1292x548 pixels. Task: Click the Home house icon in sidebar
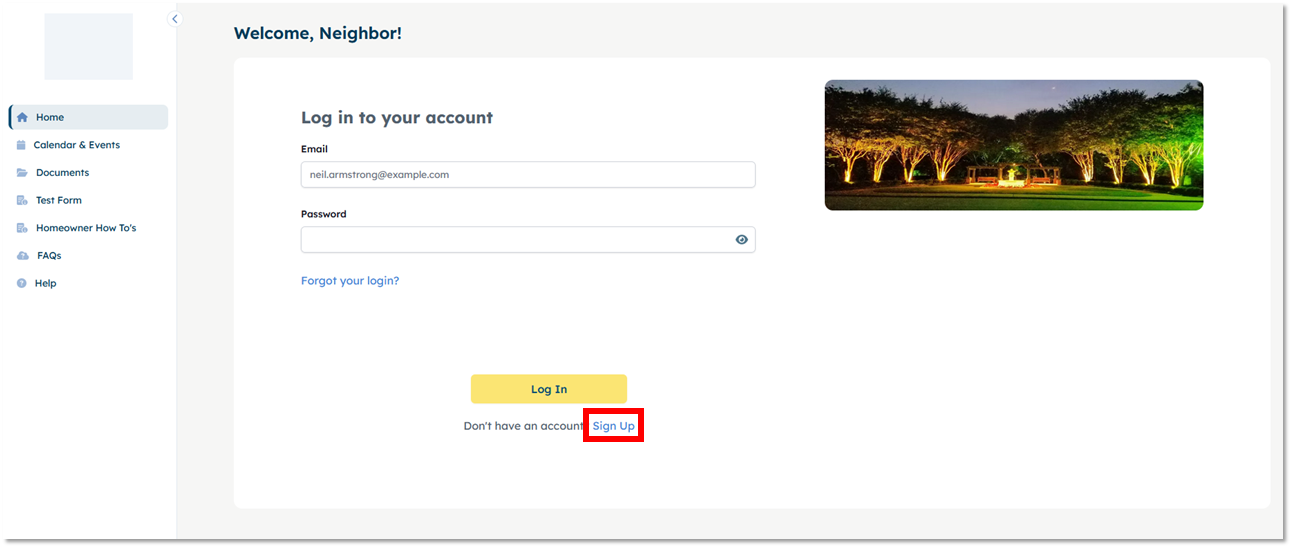point(22,117)
